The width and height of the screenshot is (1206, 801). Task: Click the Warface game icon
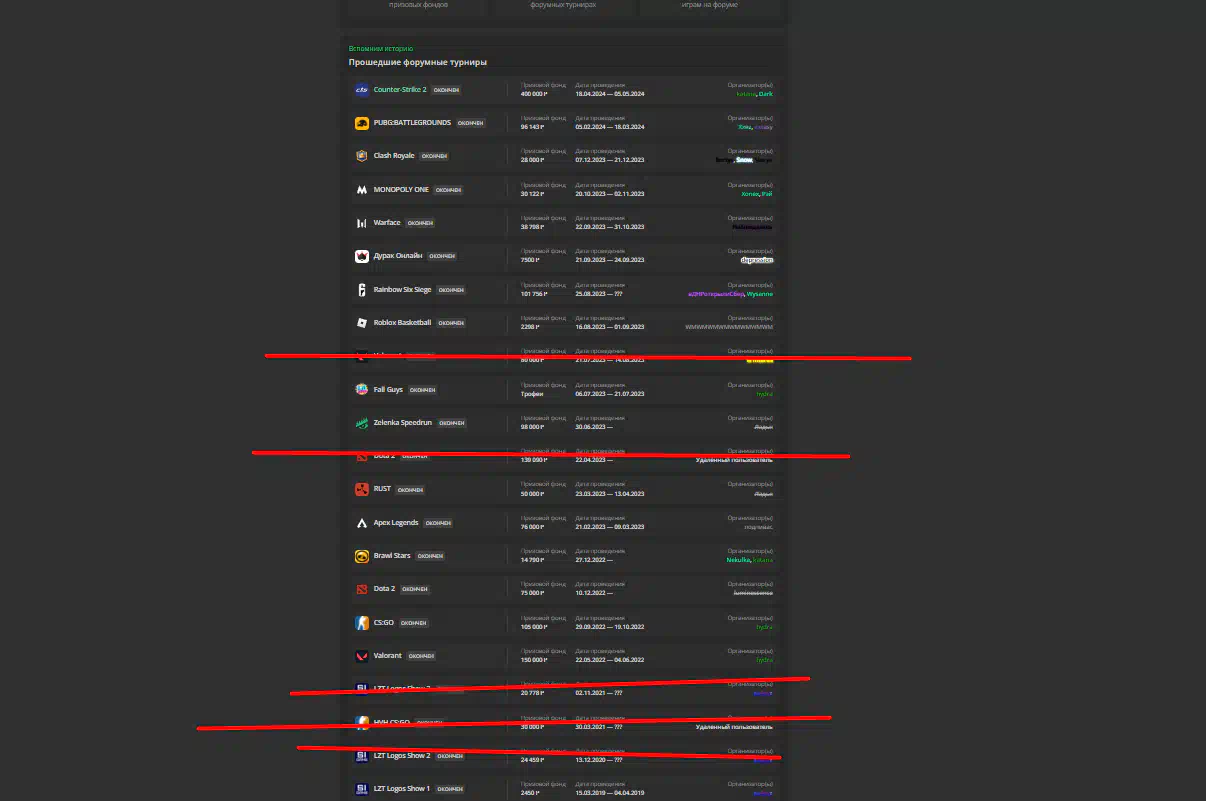coord(362,223)
